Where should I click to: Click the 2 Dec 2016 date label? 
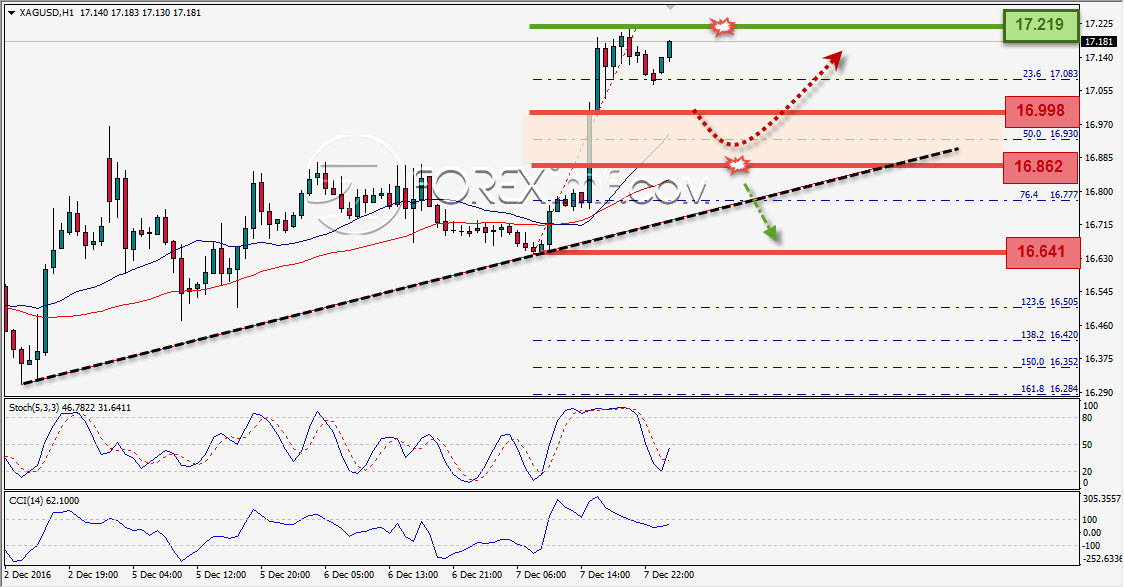pos(29,575)
